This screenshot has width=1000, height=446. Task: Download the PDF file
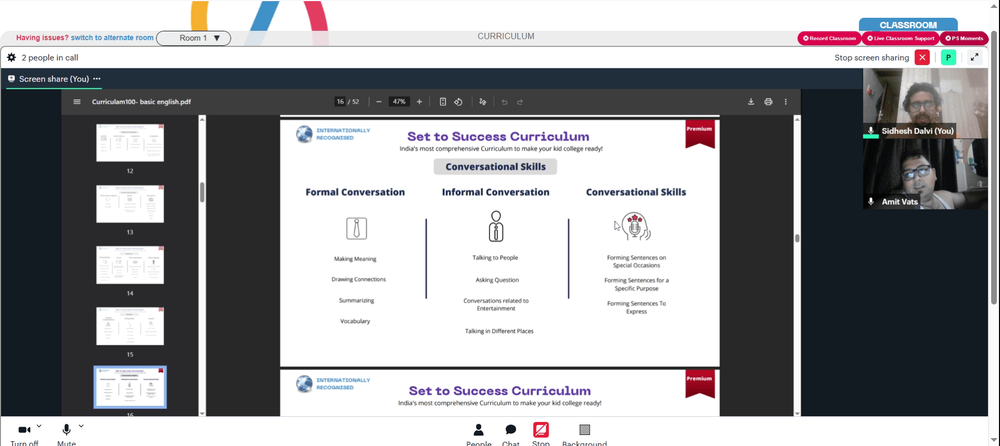coord(751,101)
